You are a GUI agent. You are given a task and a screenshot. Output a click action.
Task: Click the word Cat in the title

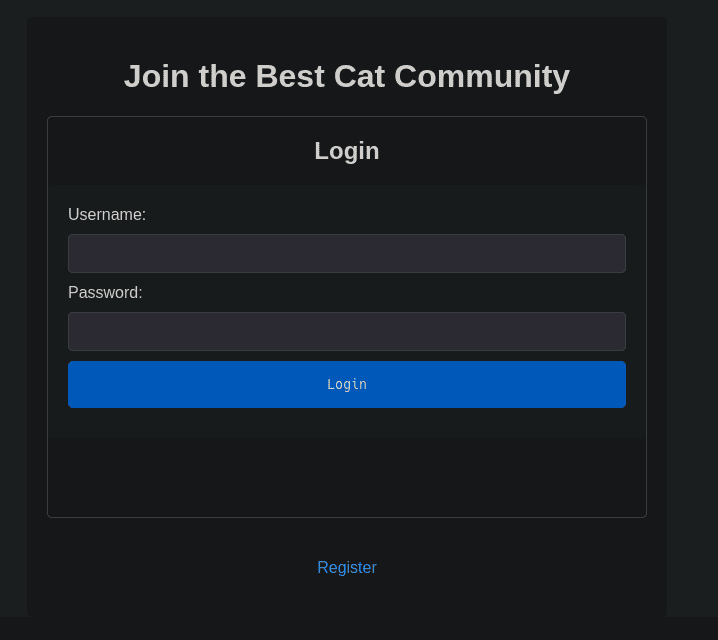pos(359,76)
